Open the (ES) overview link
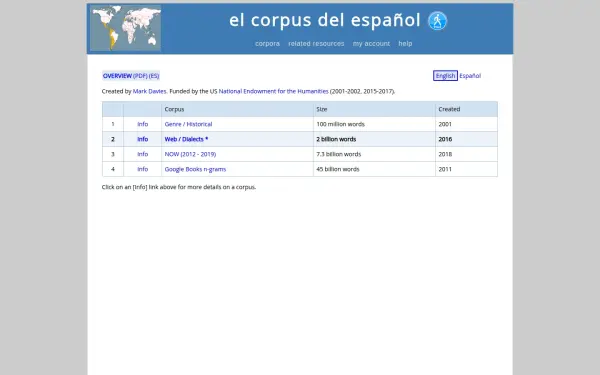Screen dimensions: 600x375 (x=154, y=76)
